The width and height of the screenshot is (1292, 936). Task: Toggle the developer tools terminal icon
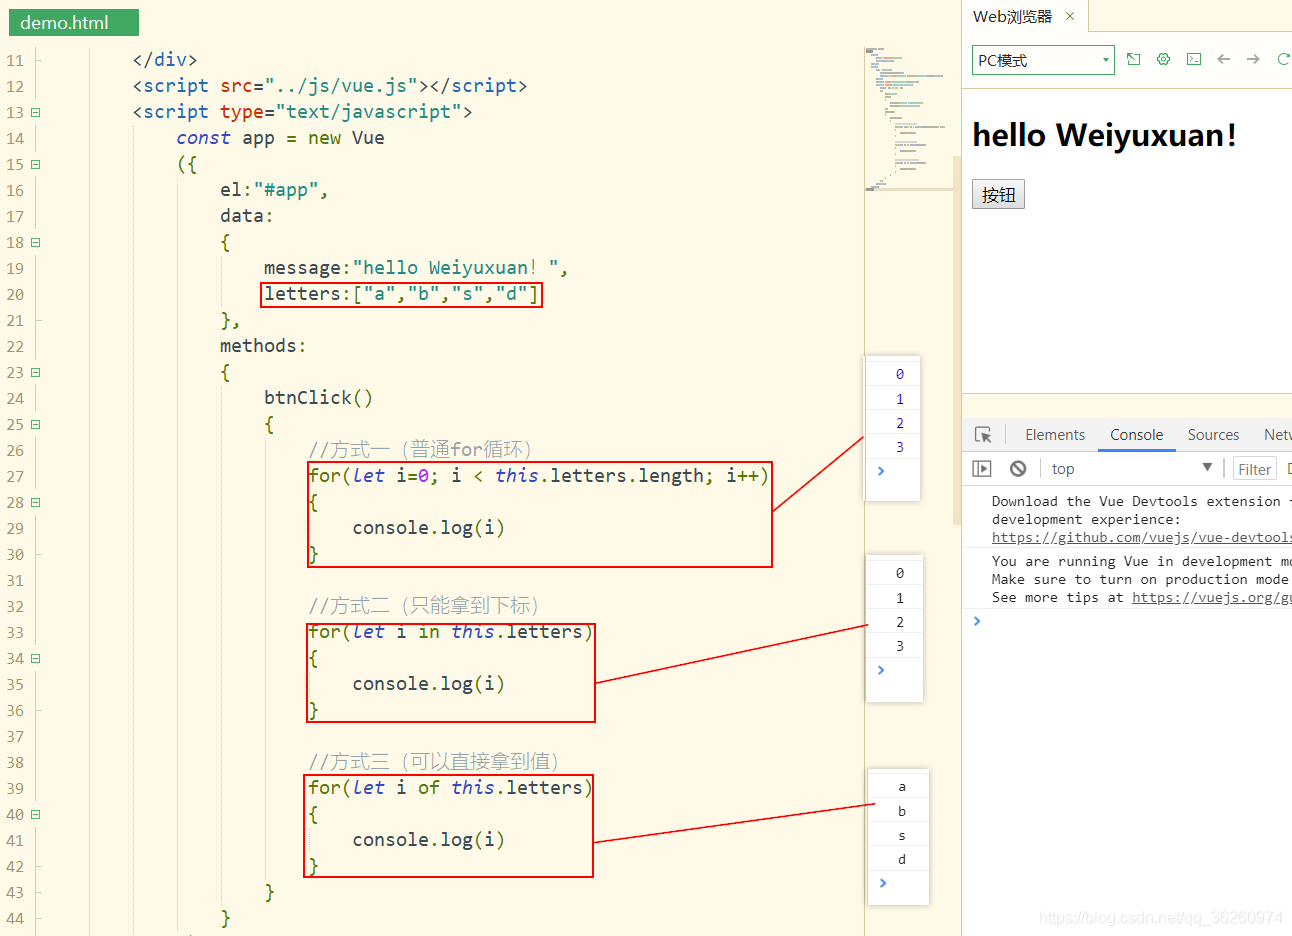[x=1194, y=59]
